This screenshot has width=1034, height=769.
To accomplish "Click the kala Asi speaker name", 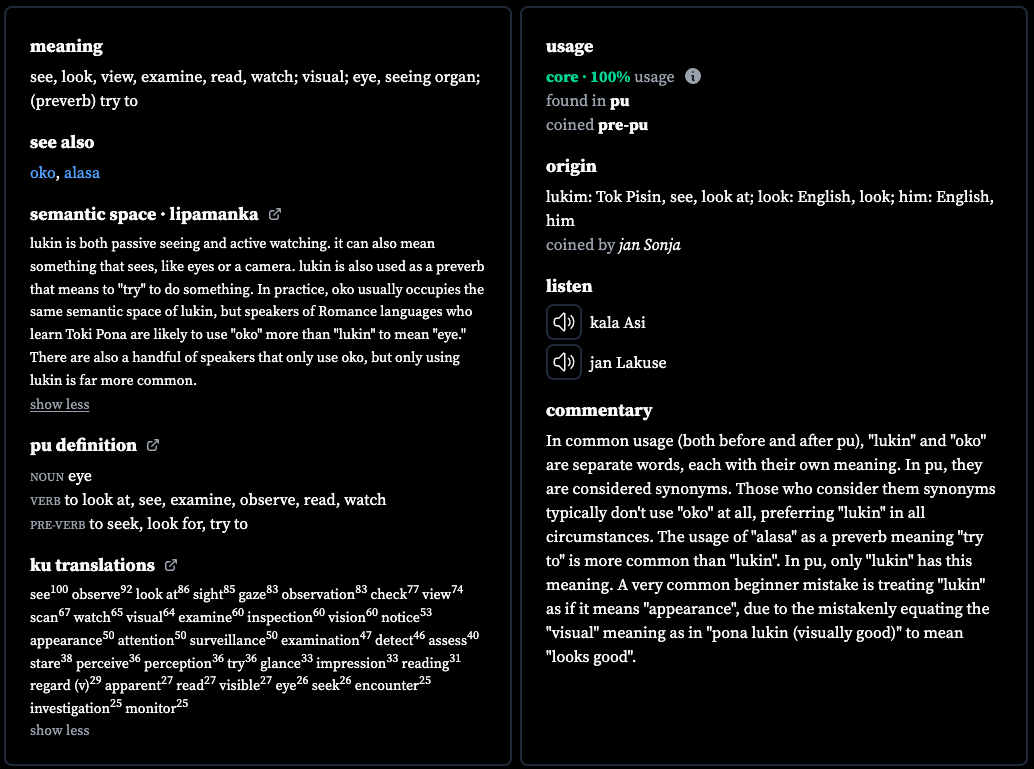I will [617, 323].
